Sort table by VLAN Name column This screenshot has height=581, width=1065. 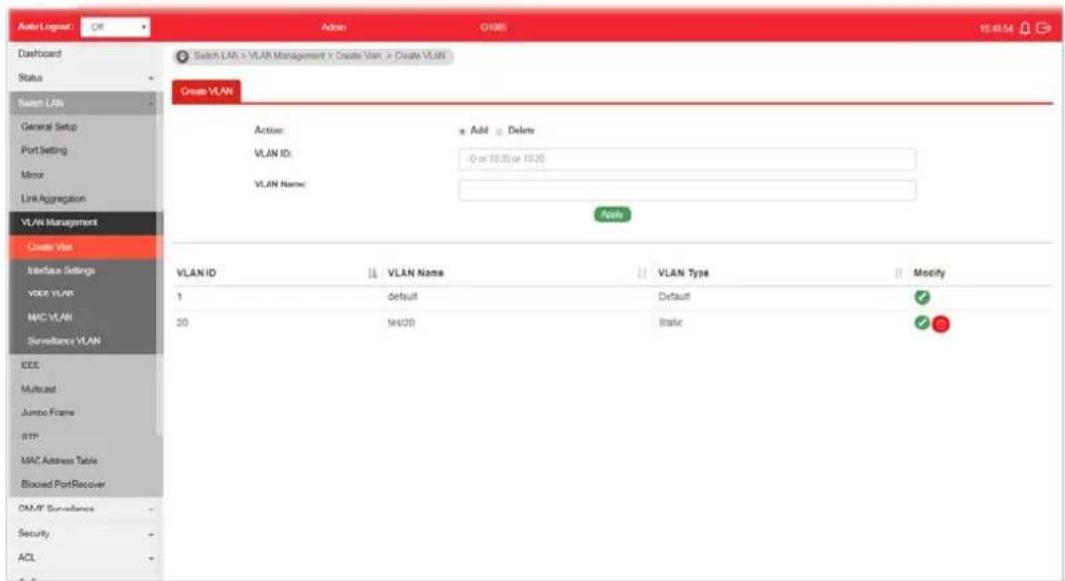pos(642,273)
